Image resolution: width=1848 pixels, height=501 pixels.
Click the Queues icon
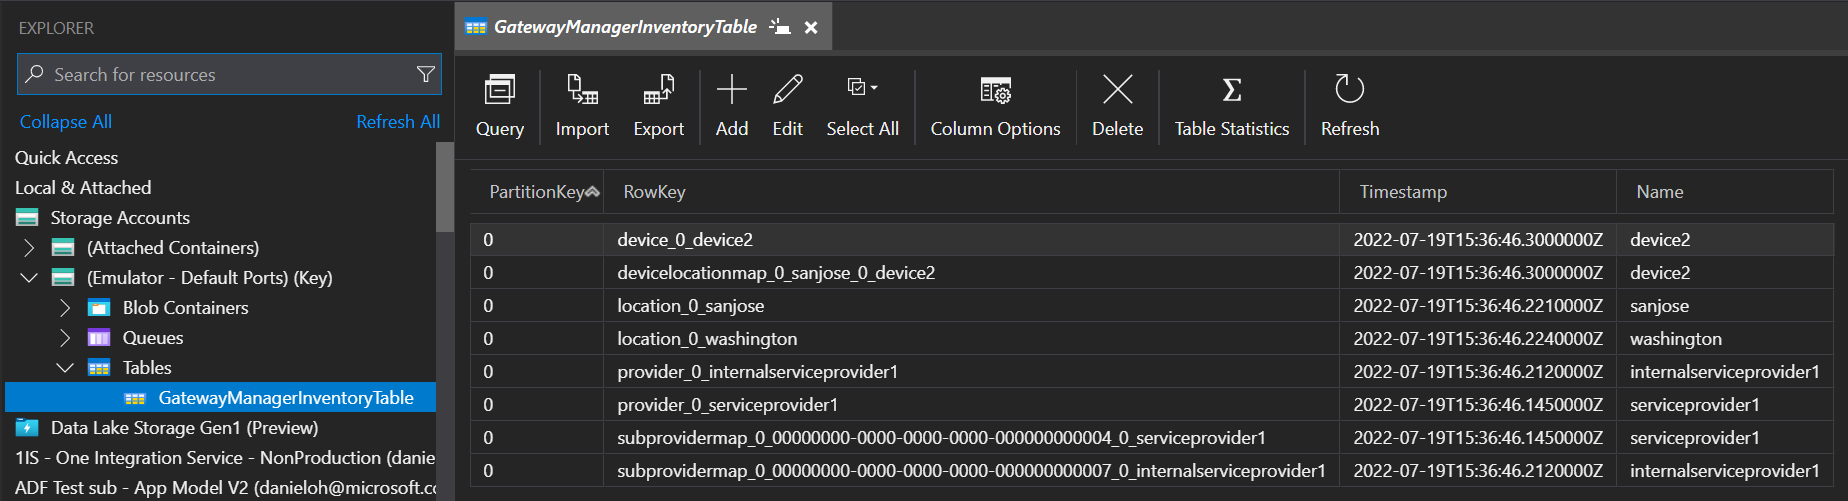99,338
